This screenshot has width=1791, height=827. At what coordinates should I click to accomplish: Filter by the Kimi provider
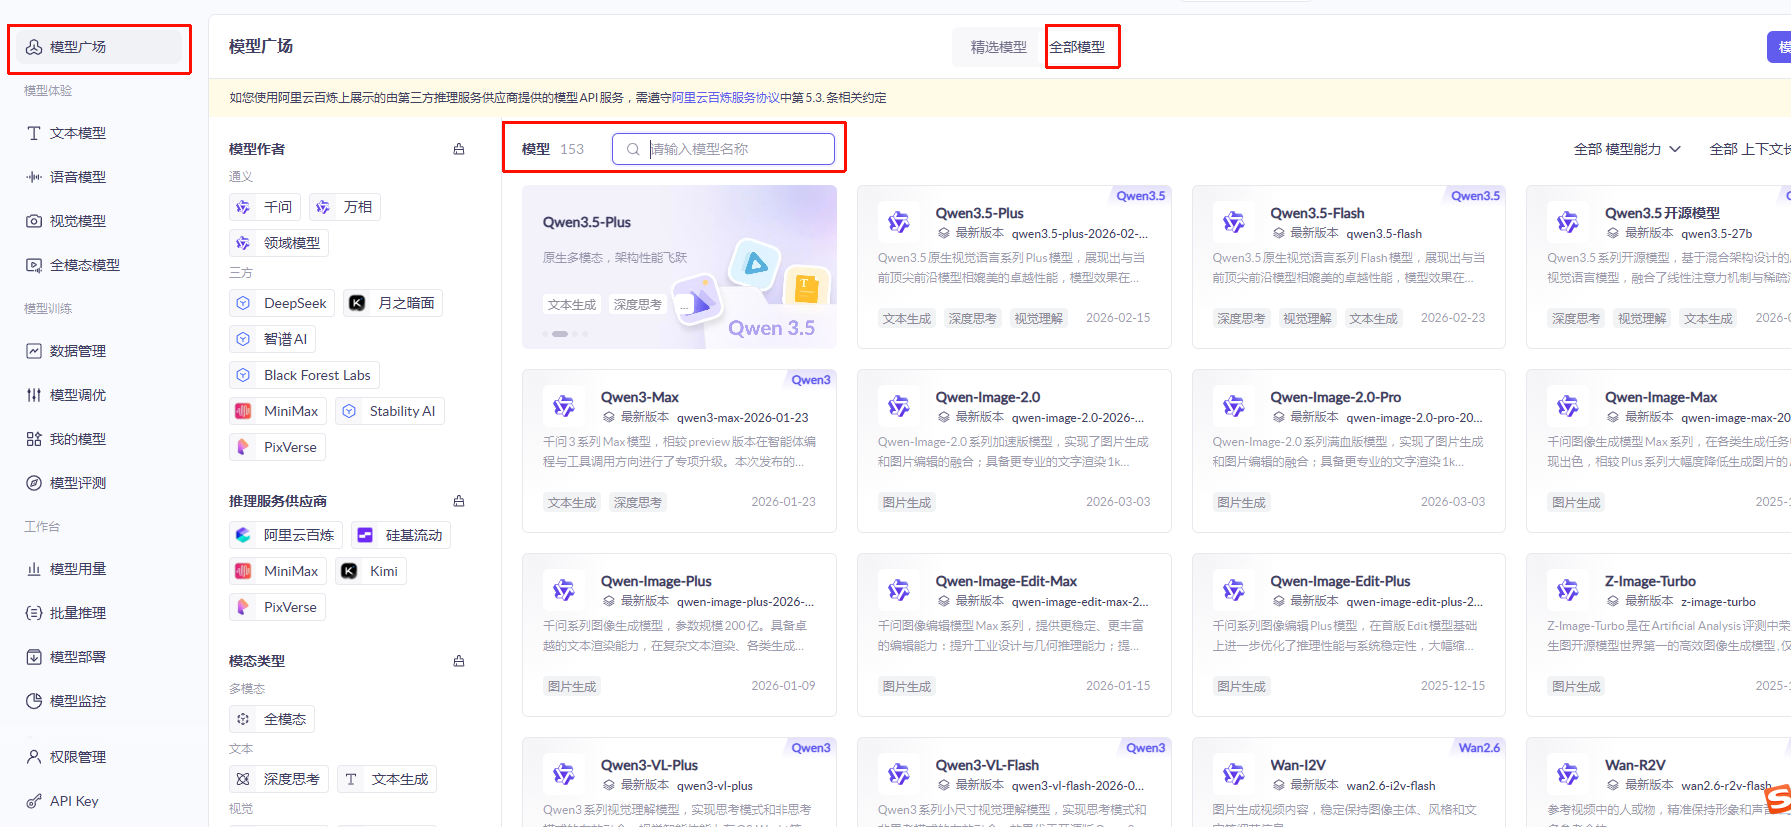[371, 571]
